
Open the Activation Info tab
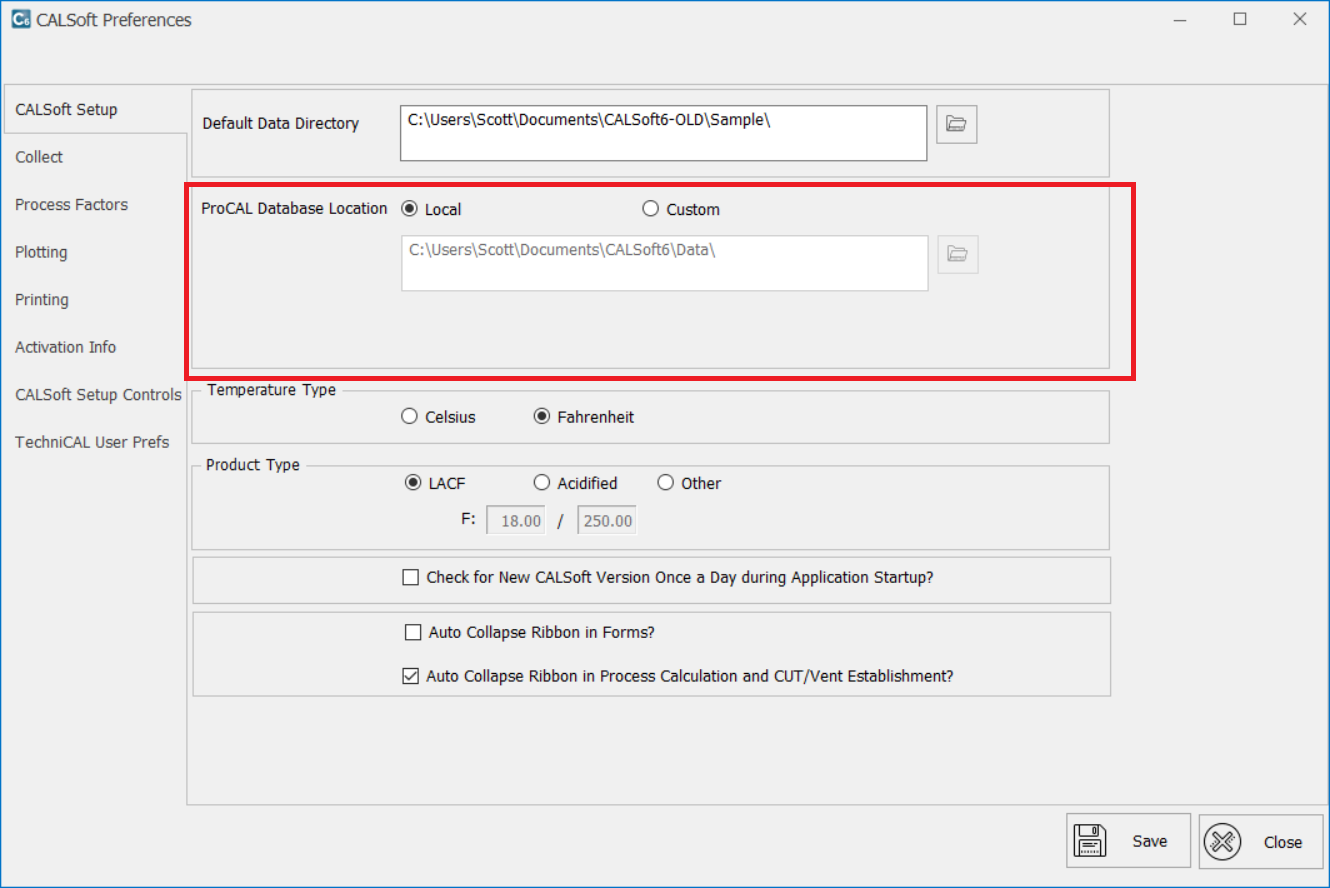coord(65,347)
